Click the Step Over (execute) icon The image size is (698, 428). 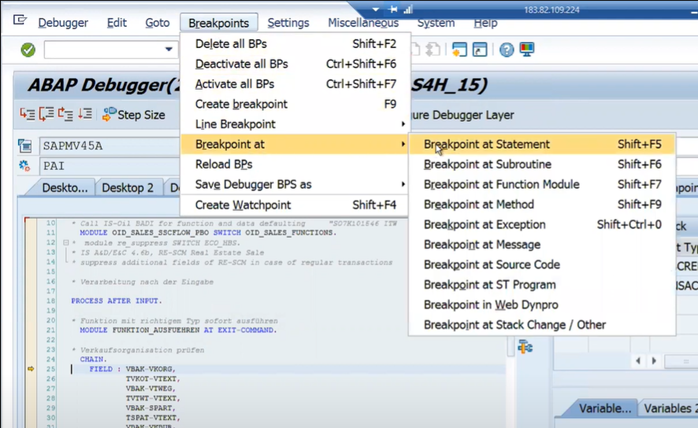(x=46, y=114)
